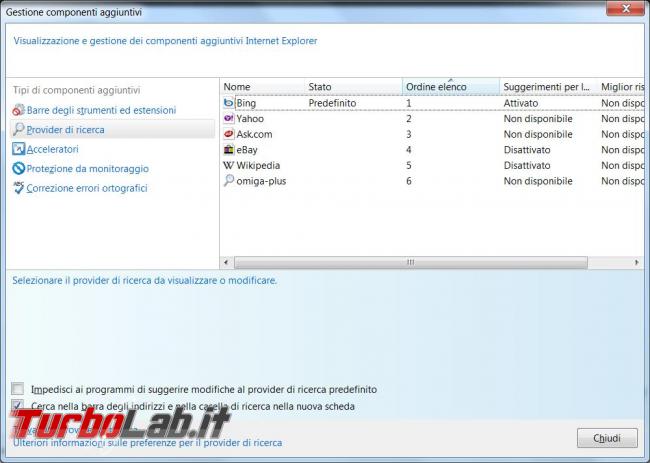Sort by Suggerimenti per l... column
The height and width of the screenshot is (463, 650).
[x=548, y=87]
